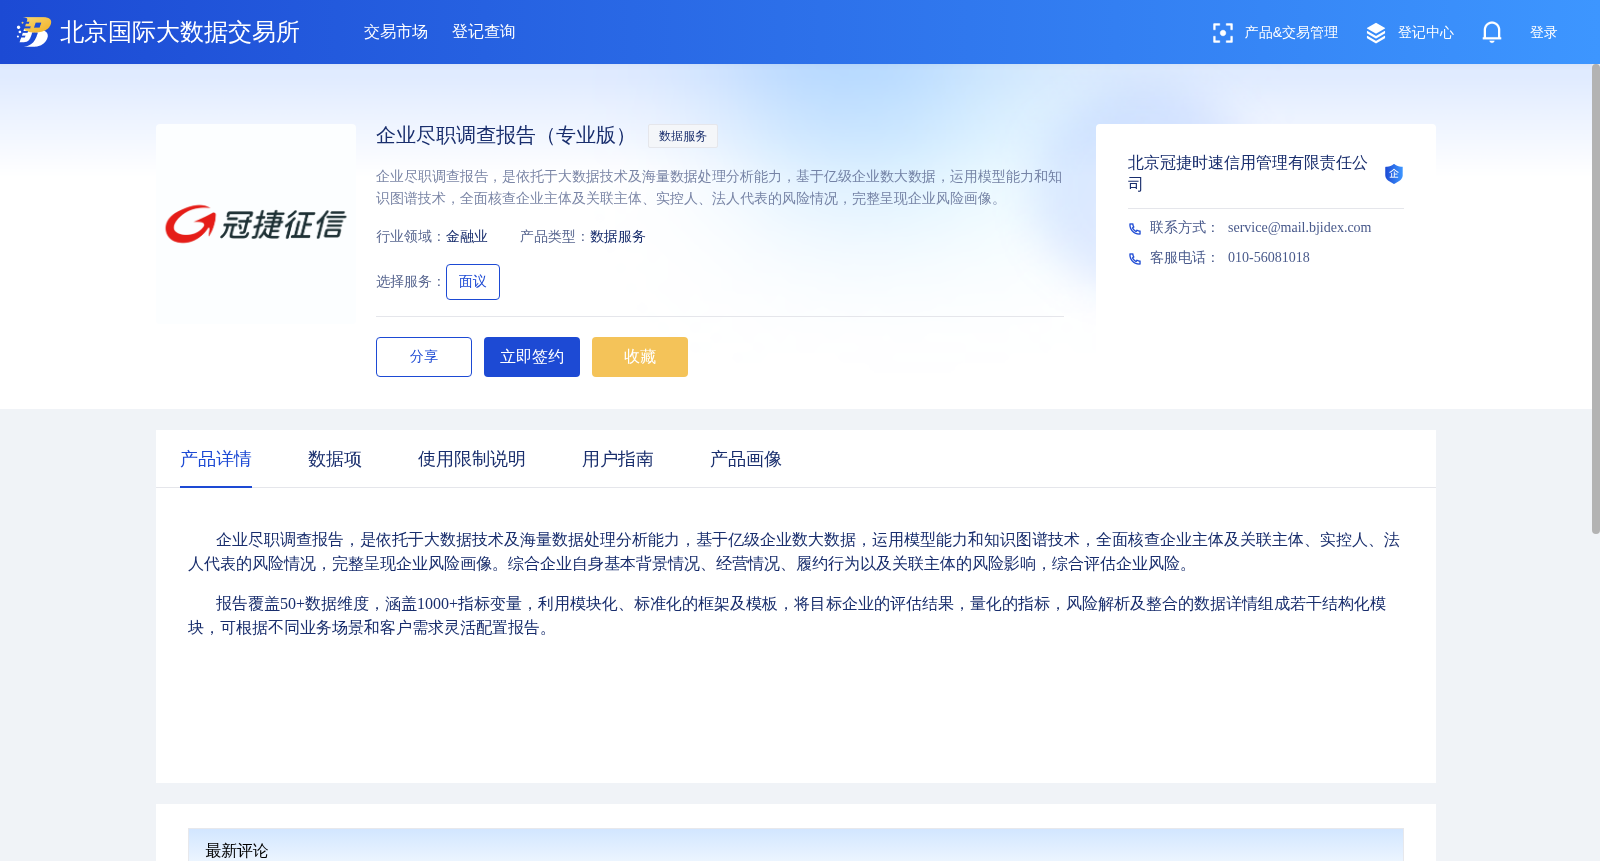Click the 登记中心 layers icon
The height and width of the screenshot is (861, 1600).
[x=1376, y=33]
